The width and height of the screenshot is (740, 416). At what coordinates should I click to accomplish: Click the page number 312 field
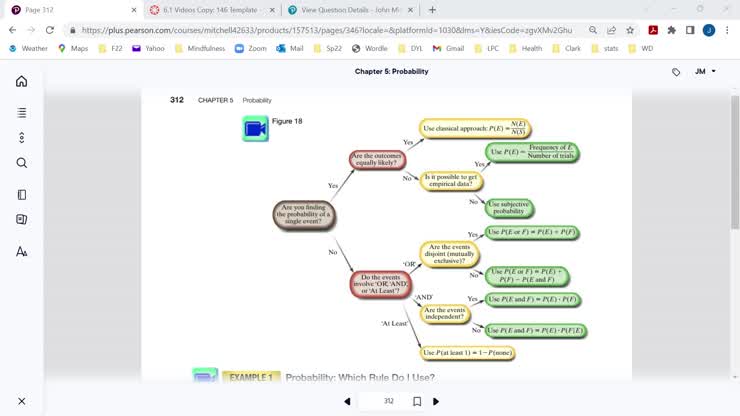tap(389, 401)
